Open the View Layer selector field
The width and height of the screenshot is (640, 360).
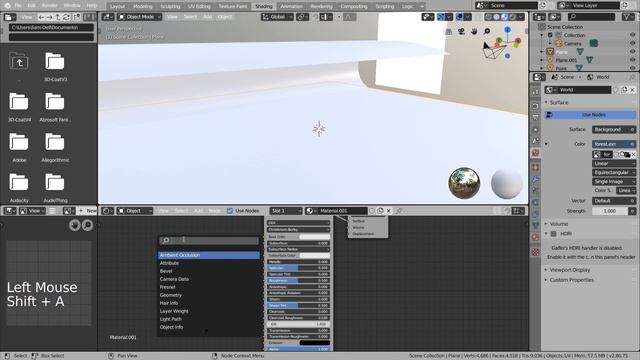click(594, 5)
